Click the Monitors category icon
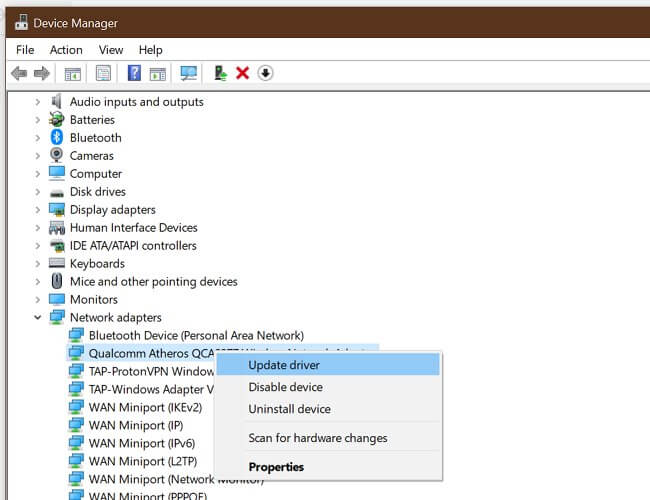The image size is (650, 500). point(57,299)
